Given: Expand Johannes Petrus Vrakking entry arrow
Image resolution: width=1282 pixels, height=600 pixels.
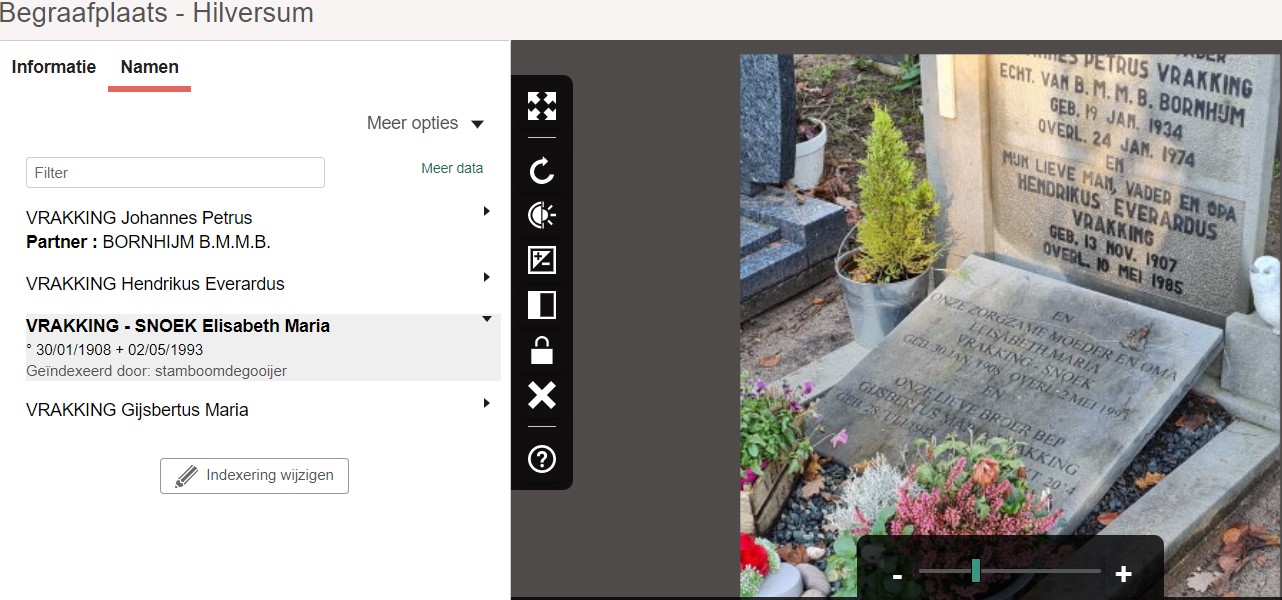Looking at the screenshot, I should (486, 211).
